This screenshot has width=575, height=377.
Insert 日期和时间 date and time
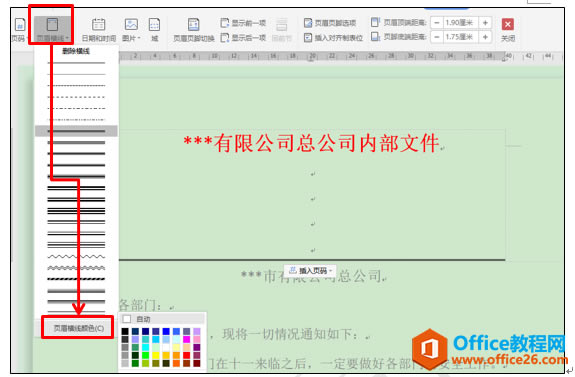click(98, 30)
